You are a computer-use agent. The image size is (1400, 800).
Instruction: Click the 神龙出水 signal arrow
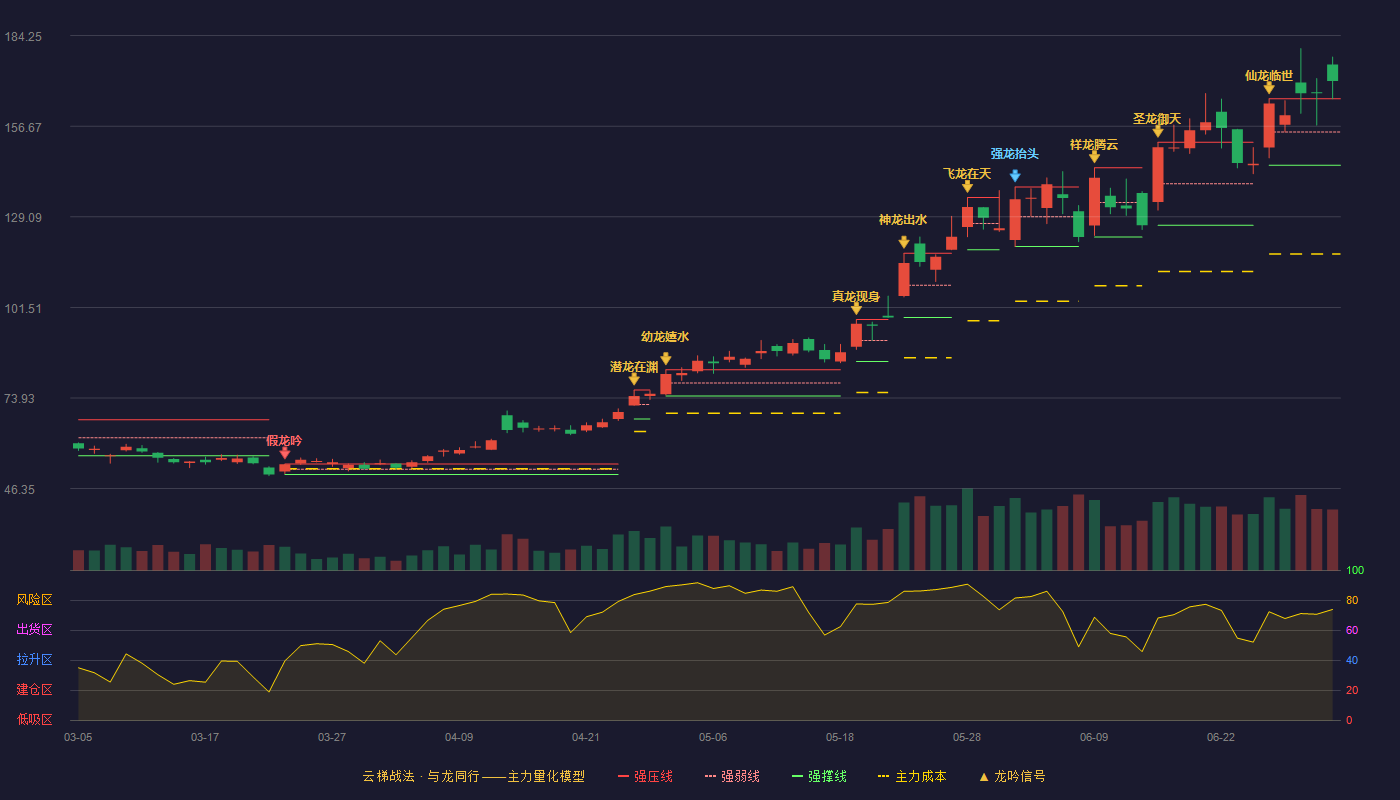pos(904,242)
